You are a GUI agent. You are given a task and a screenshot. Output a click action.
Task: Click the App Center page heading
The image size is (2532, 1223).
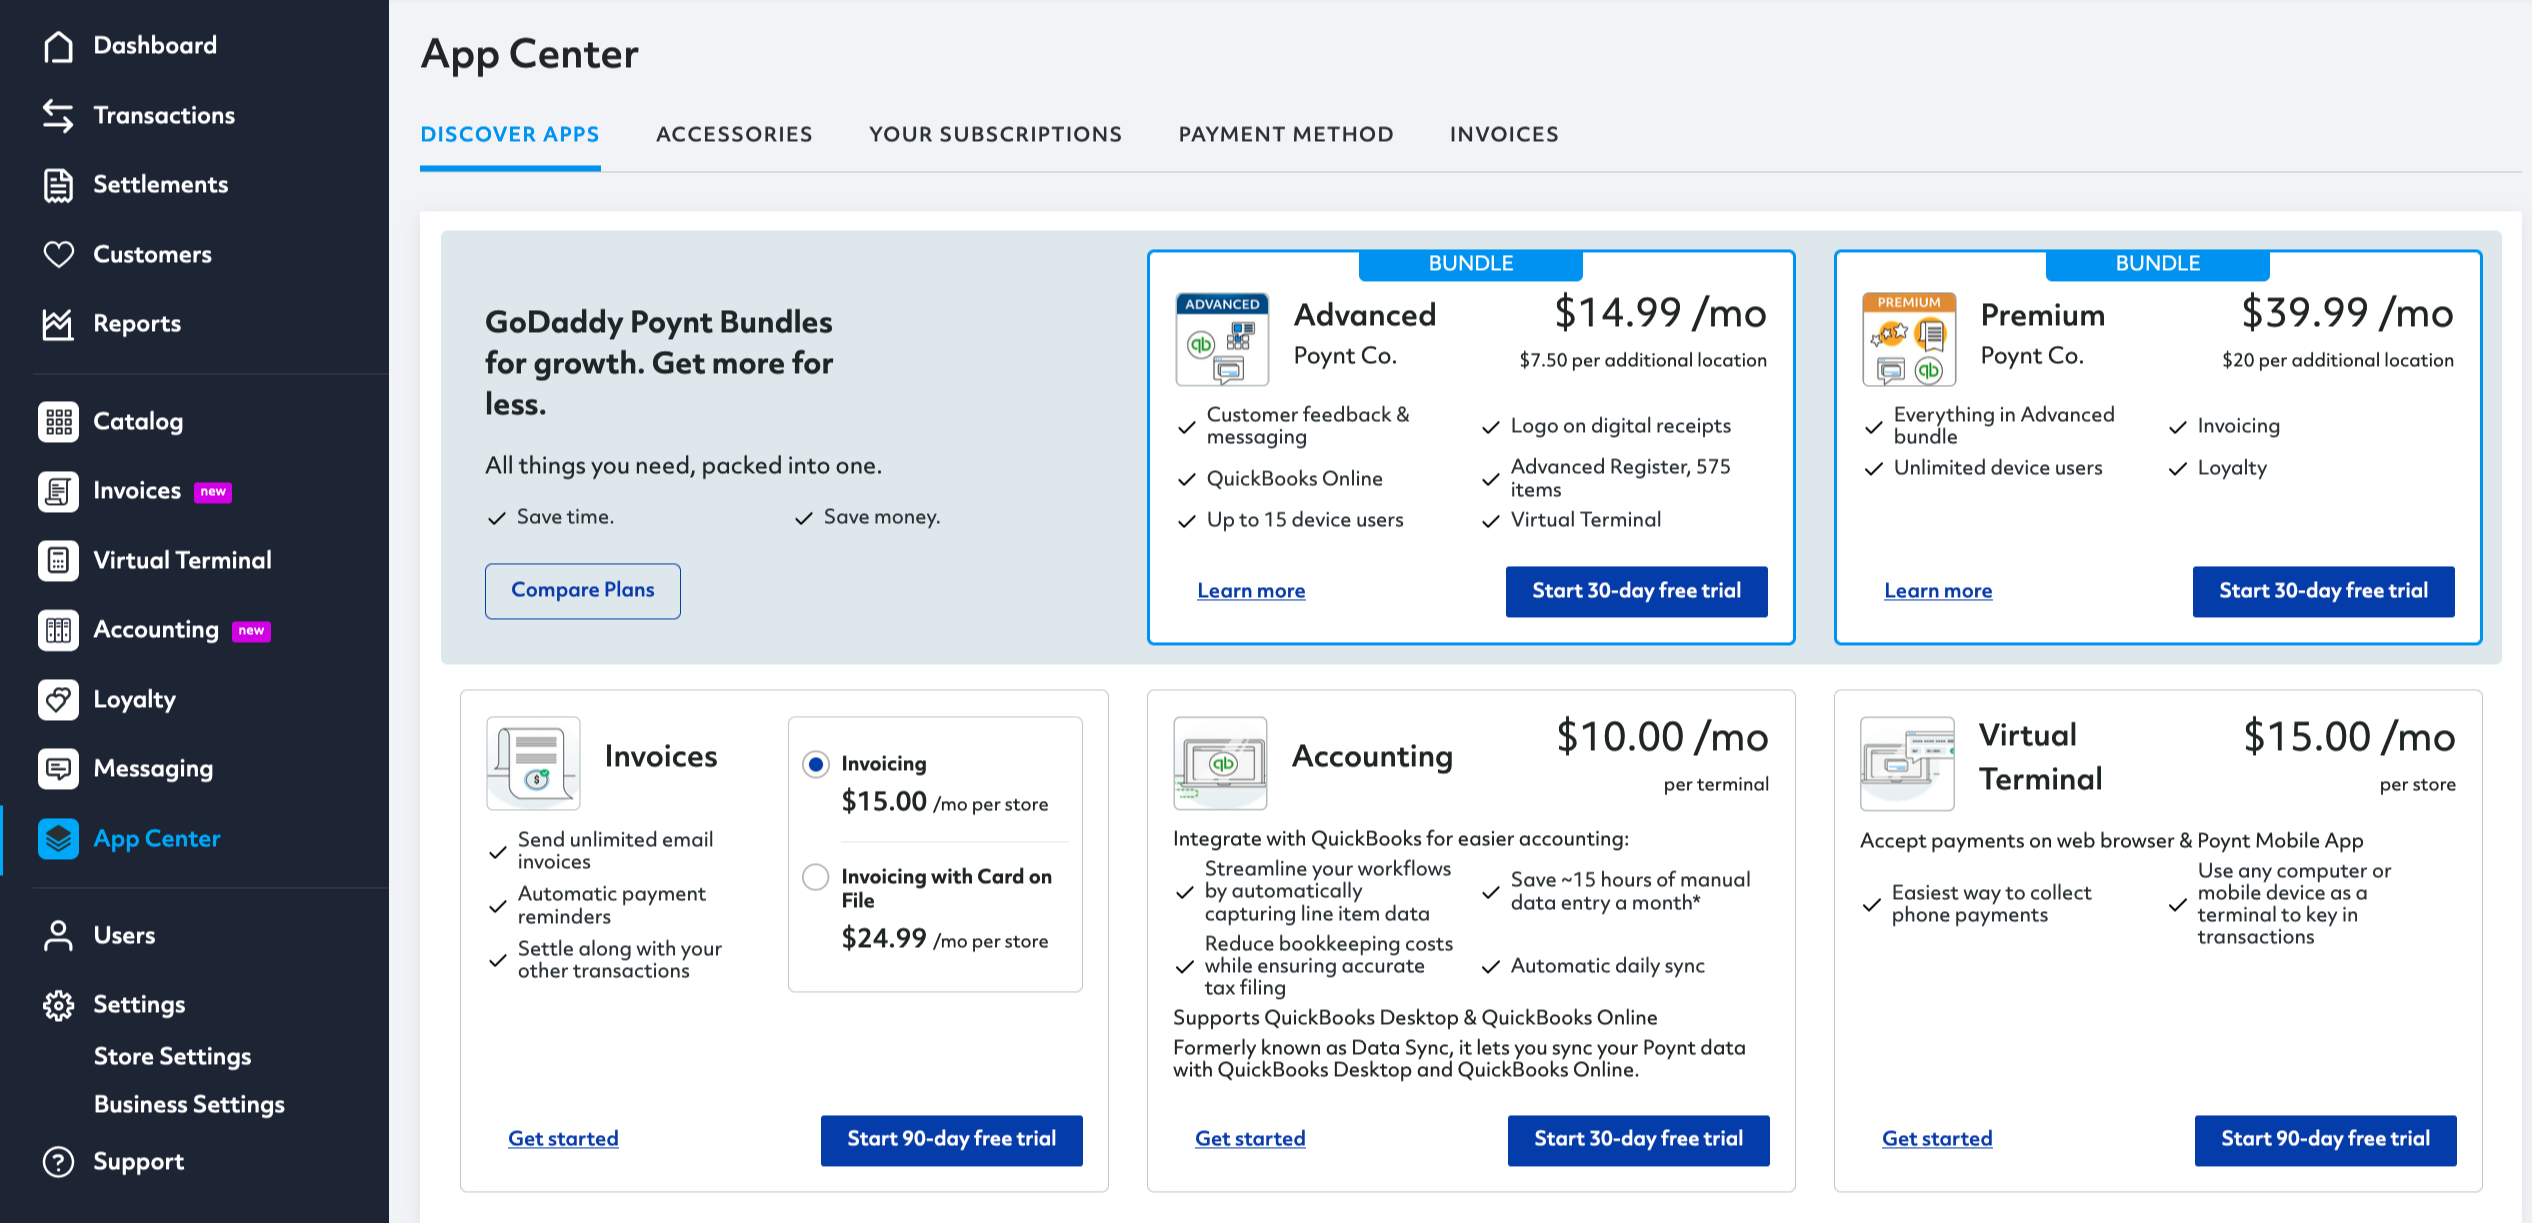[x=530, y=55]
